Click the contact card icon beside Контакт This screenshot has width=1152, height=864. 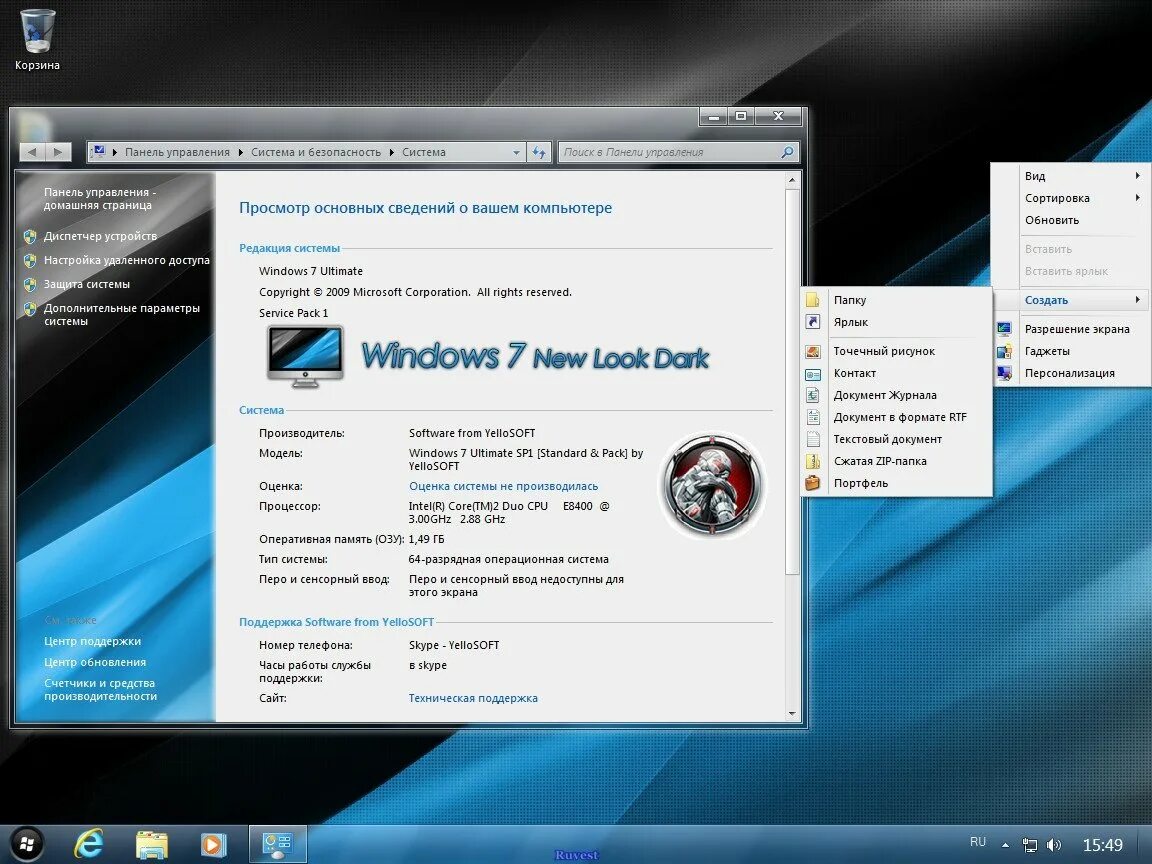click(813, 374)
